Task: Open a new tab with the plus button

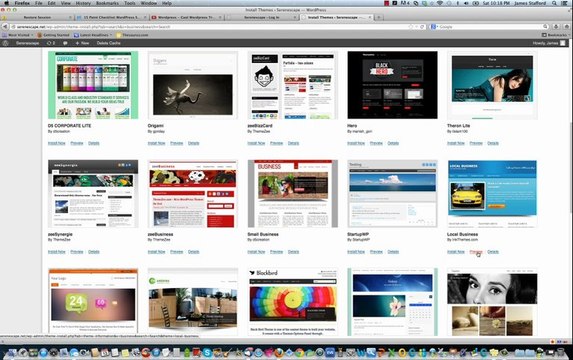Action: click(x=379, y=17)
